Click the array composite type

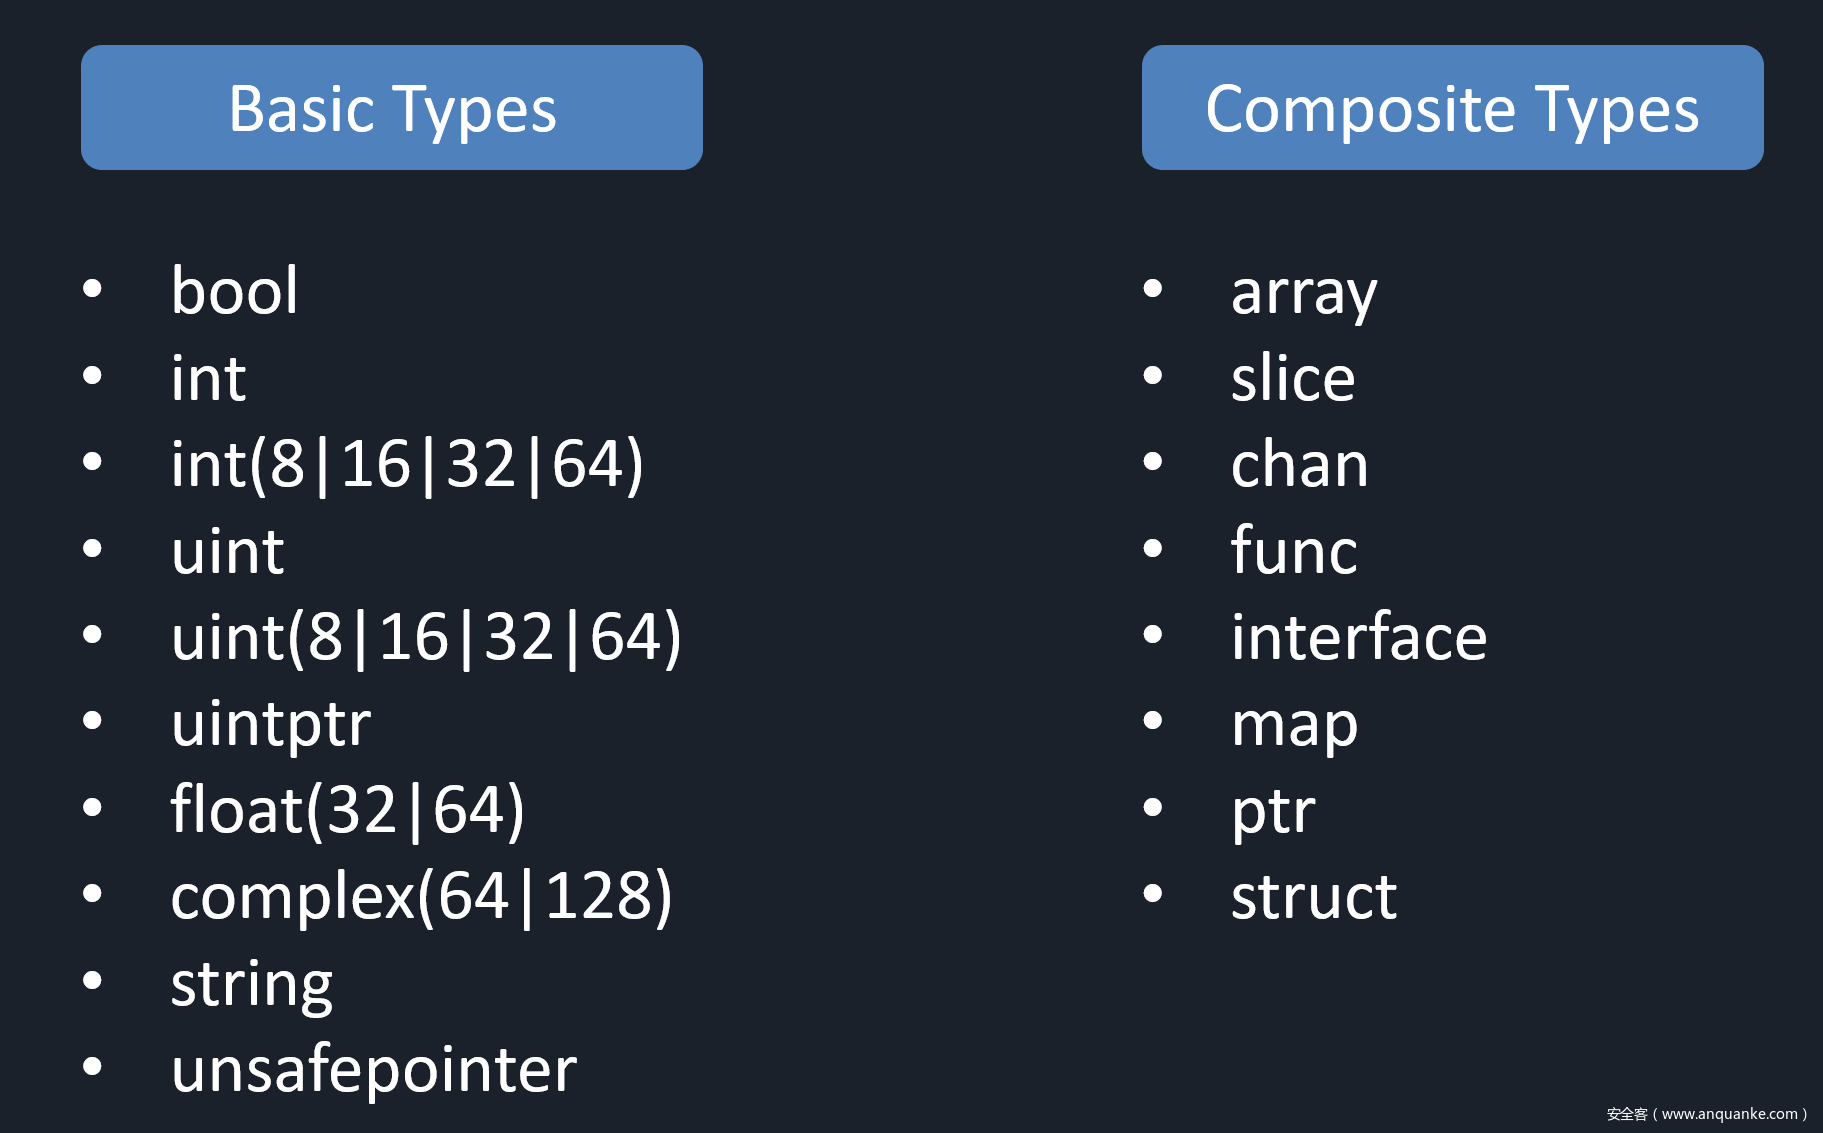click(1304, 295)
